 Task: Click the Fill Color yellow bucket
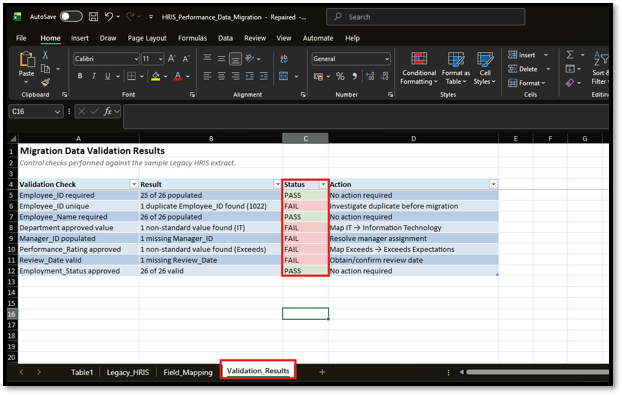tap(156, 76)
